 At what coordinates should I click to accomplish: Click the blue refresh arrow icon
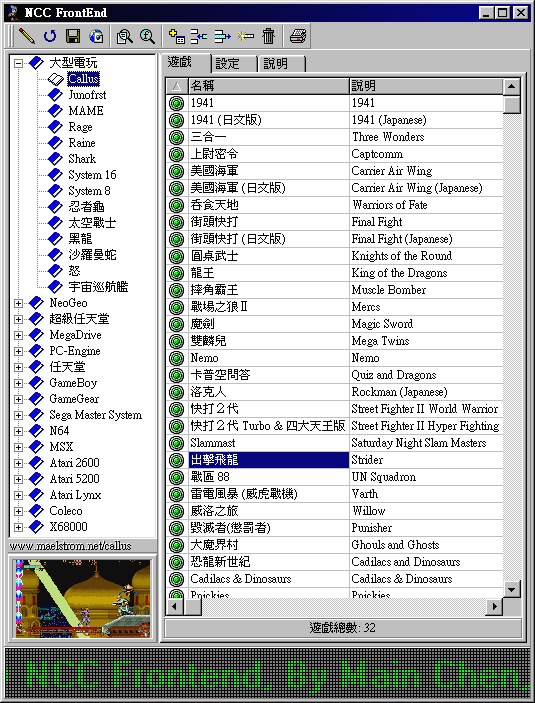[x=50, y=36]
